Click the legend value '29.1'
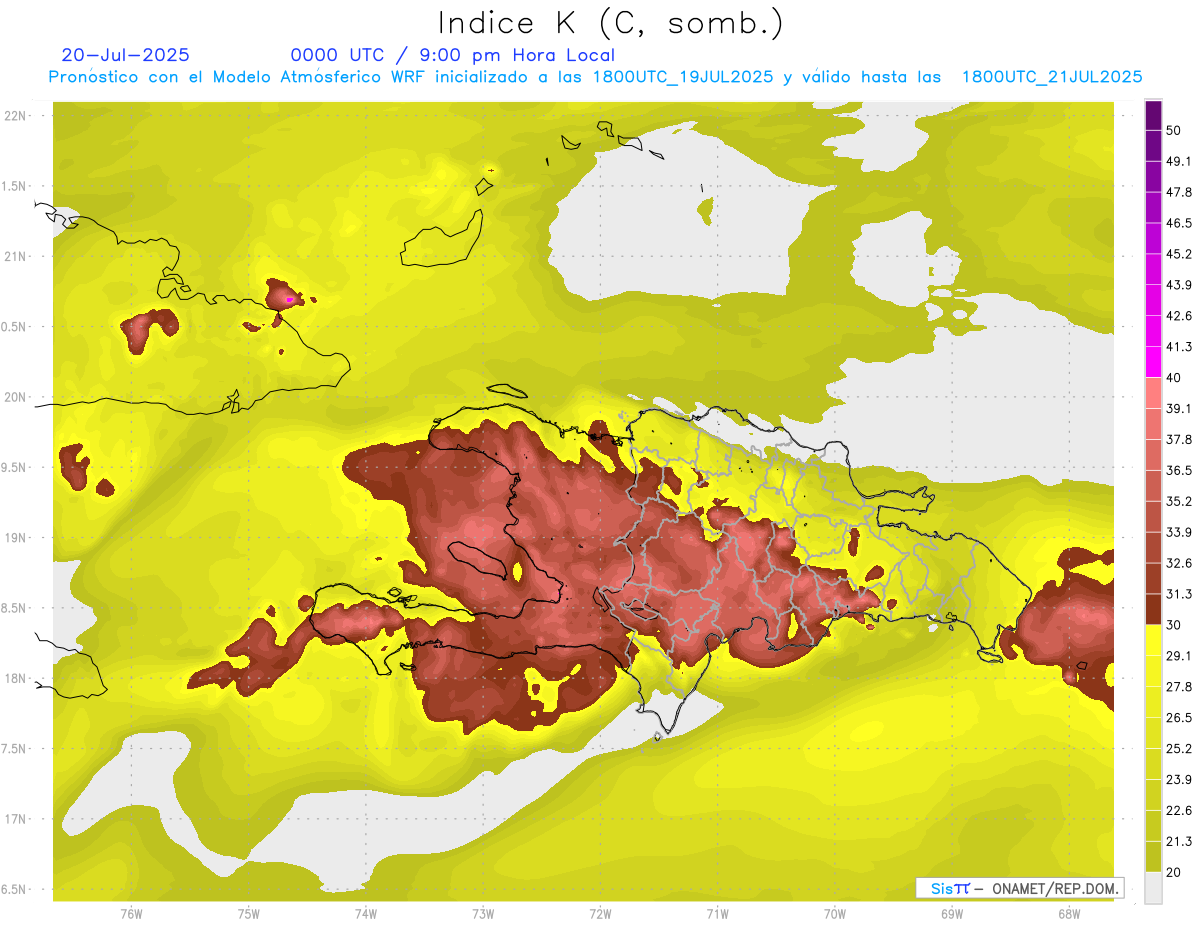 coord(1179,656)
